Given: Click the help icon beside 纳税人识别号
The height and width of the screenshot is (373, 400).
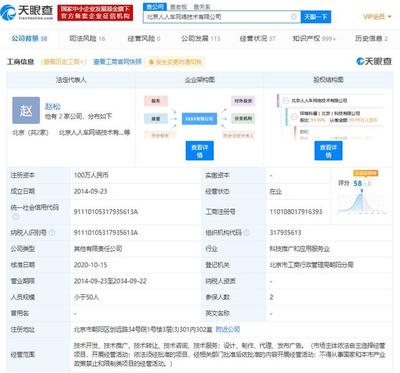Looking at the screenshot, I should tap(52, 232).
